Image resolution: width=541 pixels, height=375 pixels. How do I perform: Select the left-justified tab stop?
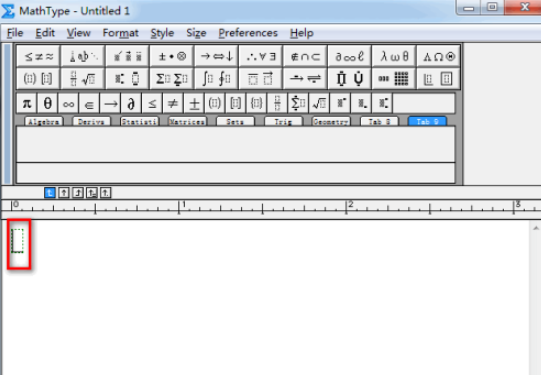tap(50, 193)
